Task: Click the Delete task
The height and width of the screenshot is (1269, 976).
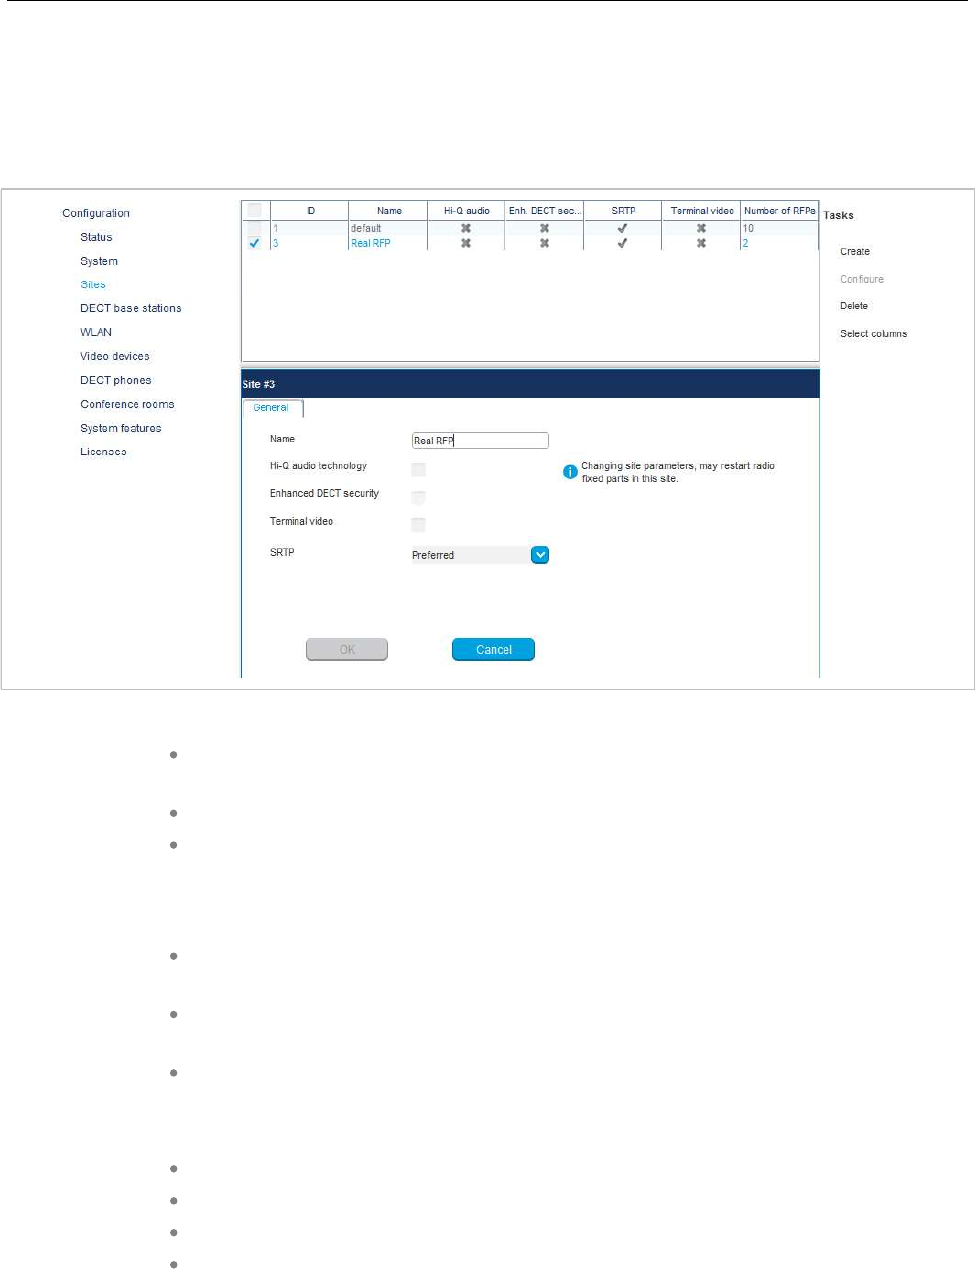Action: (x=854, y=306)
